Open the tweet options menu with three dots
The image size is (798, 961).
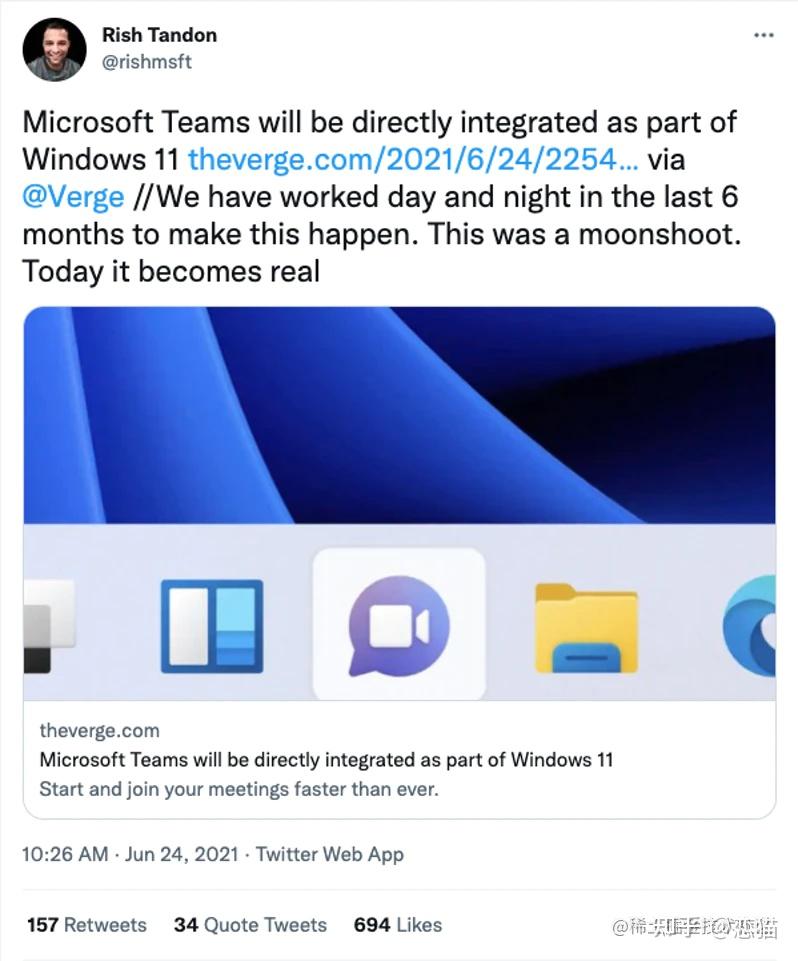click(x=761, y=33)
